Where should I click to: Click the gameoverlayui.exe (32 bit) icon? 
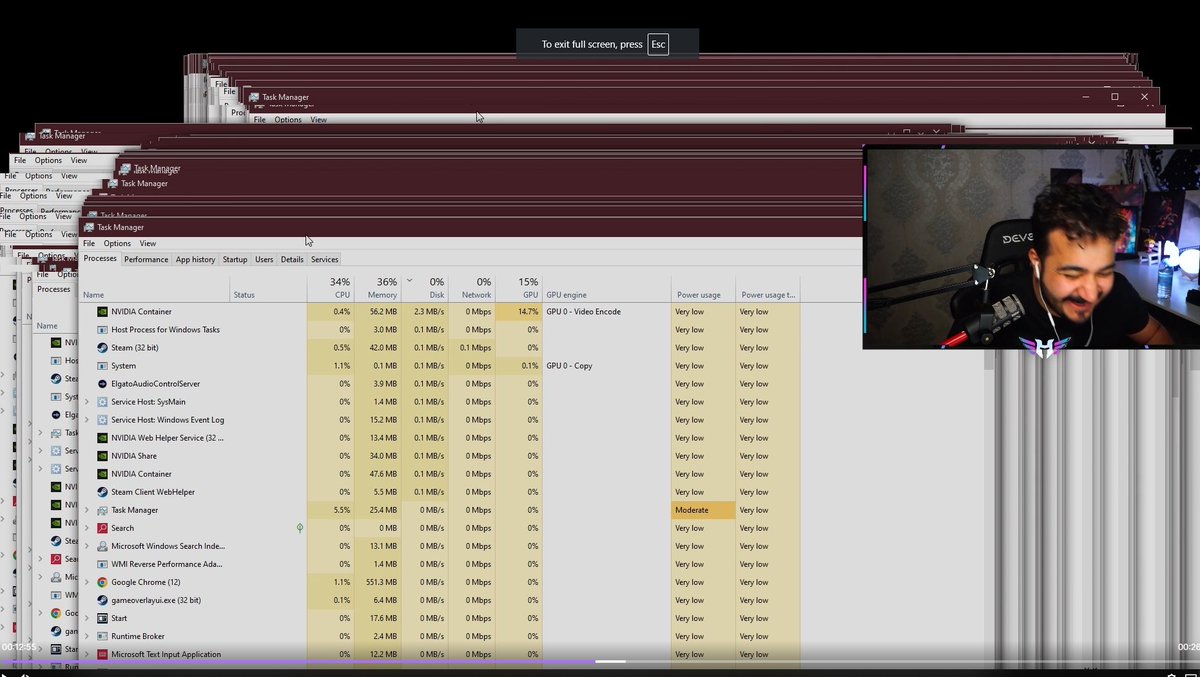102,600
